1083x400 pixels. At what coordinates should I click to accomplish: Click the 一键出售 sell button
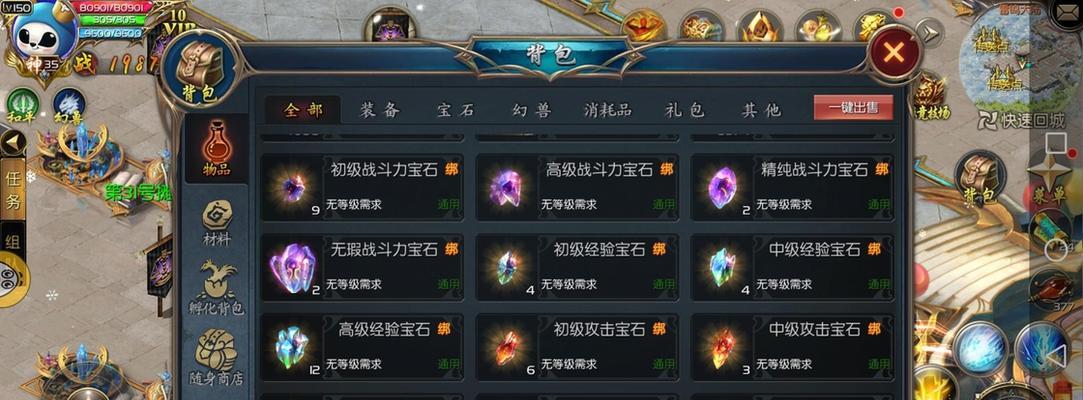pyautogui.click(x=853, y=108)
